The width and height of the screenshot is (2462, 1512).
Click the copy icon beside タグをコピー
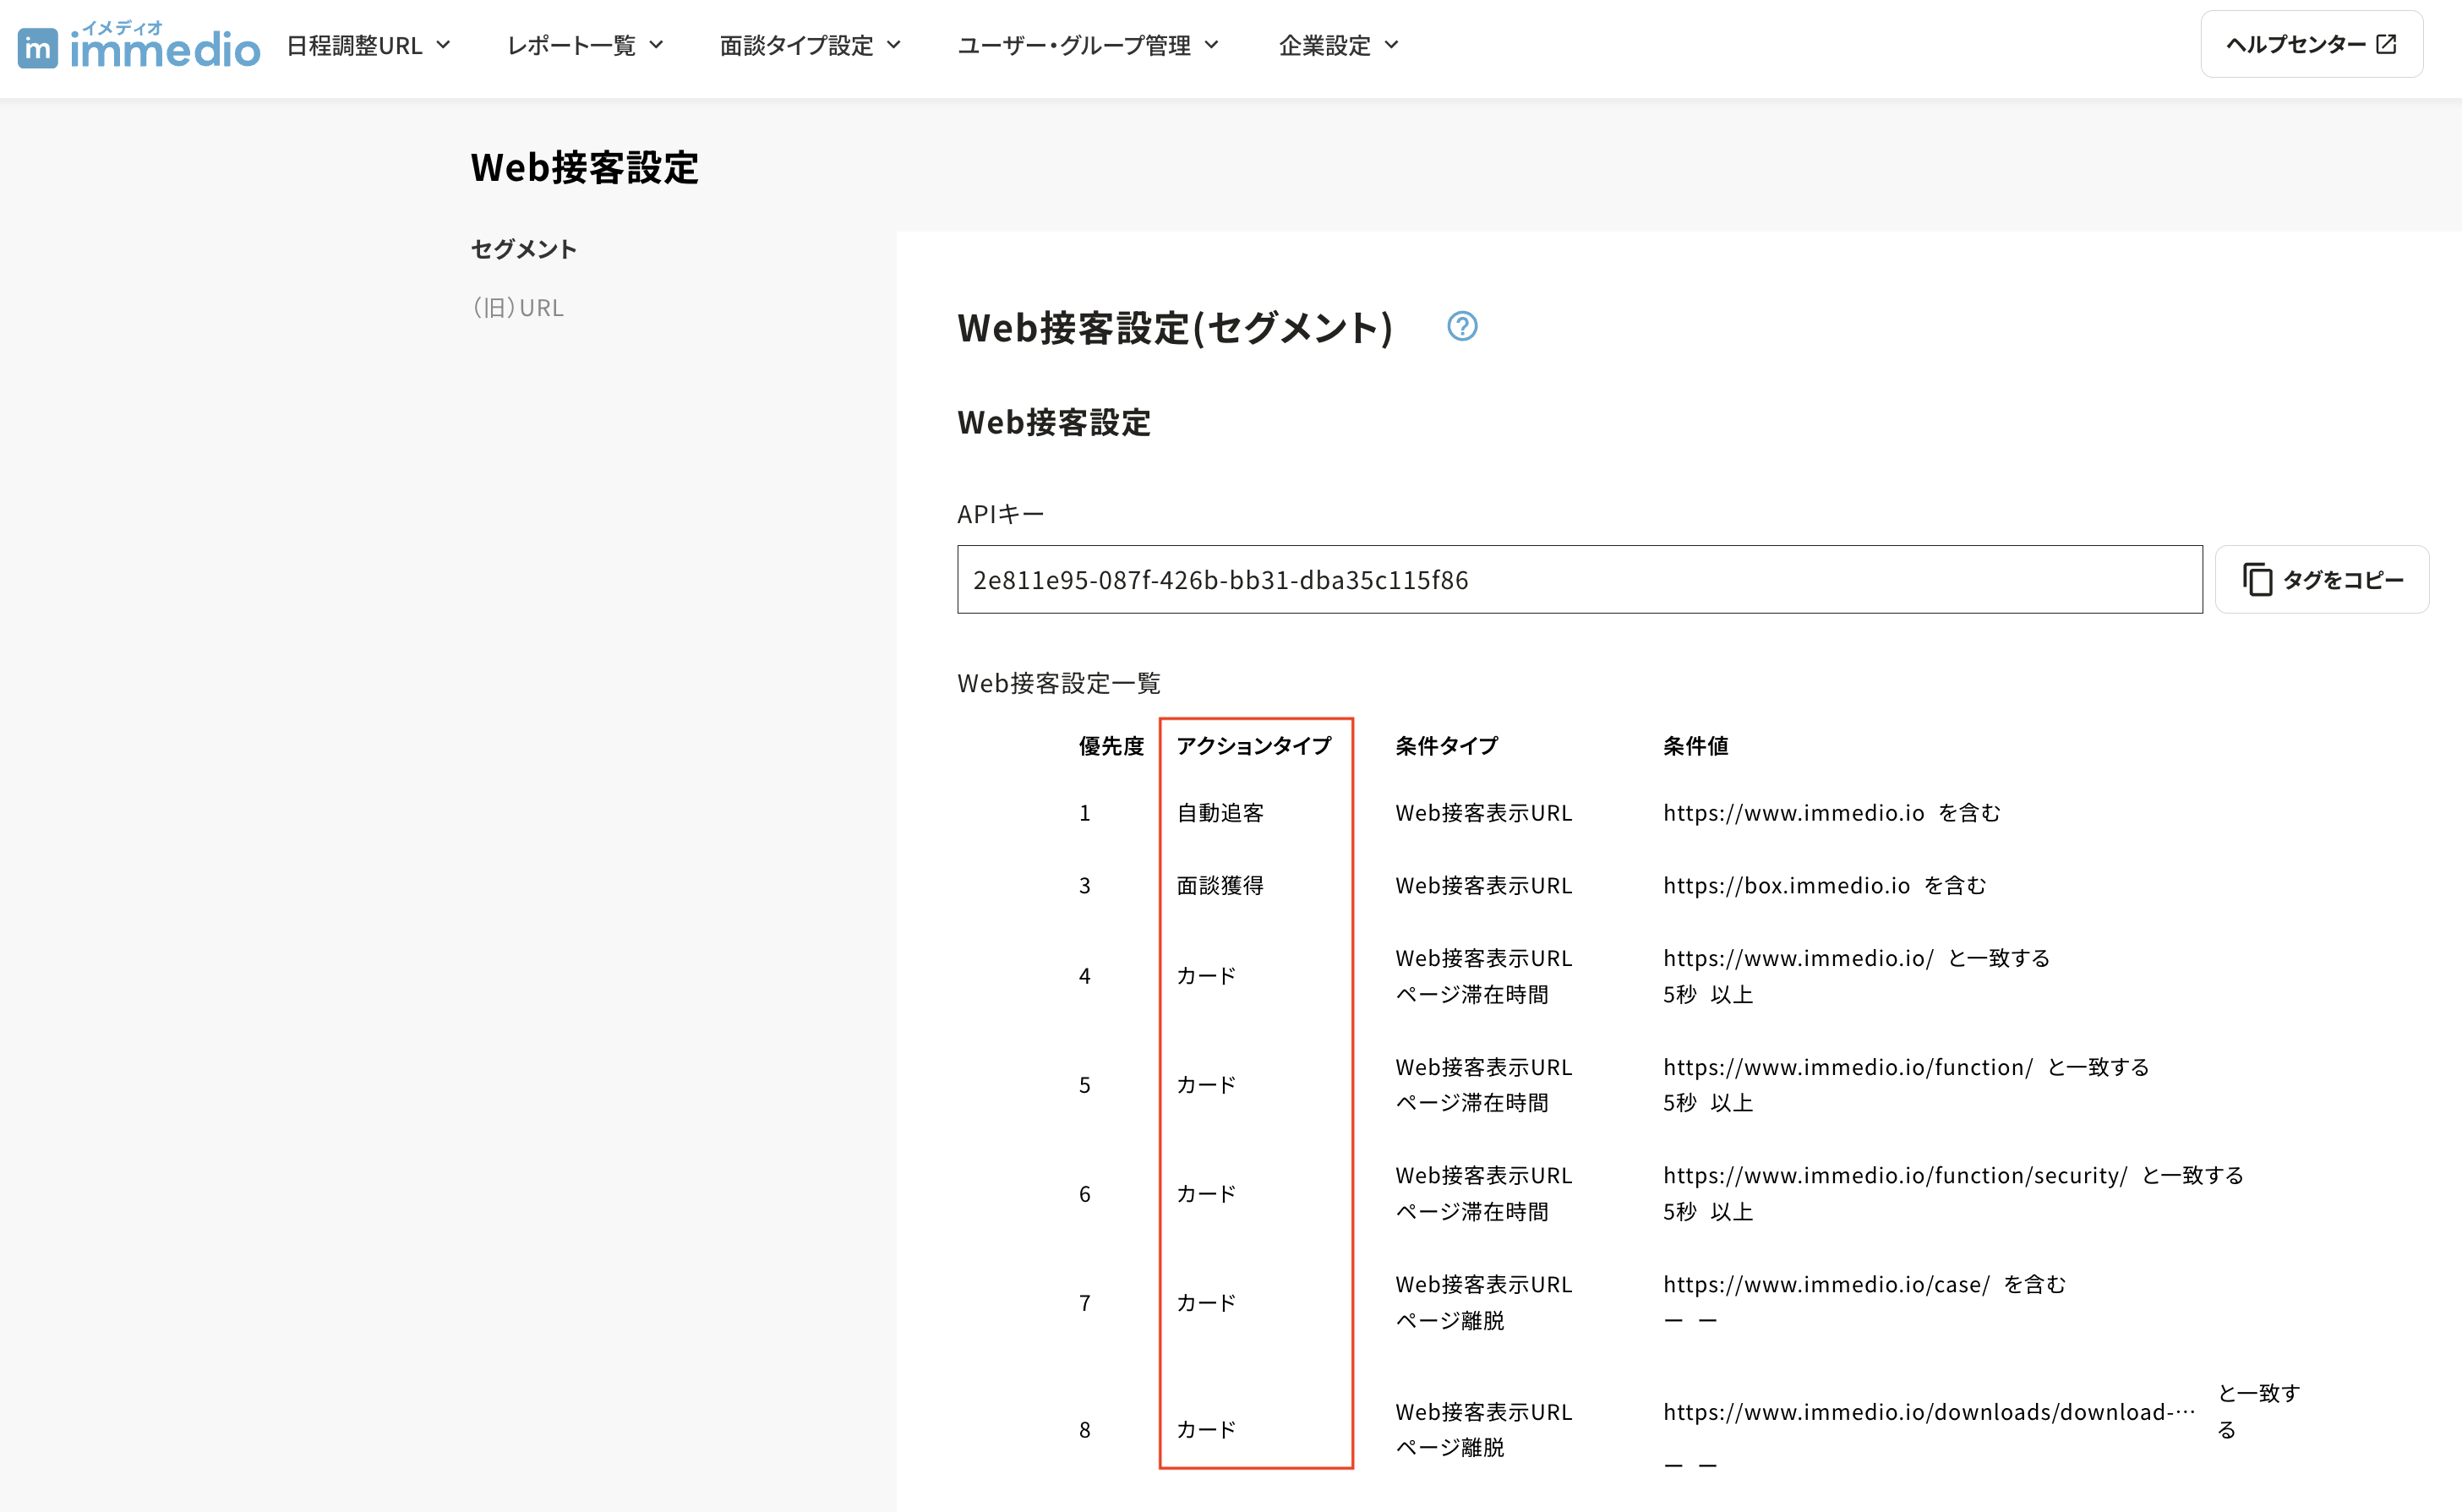[2257, 580]
